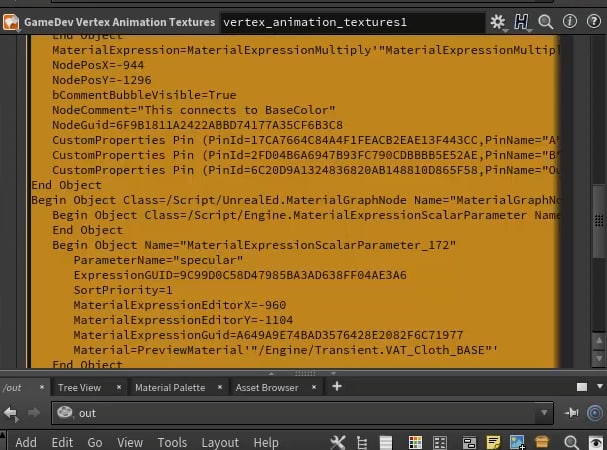This screenshot has height=450, width=607.
Task: Click the parameter pane vertical scrollbar handle
Action: (x=599, y=221)
